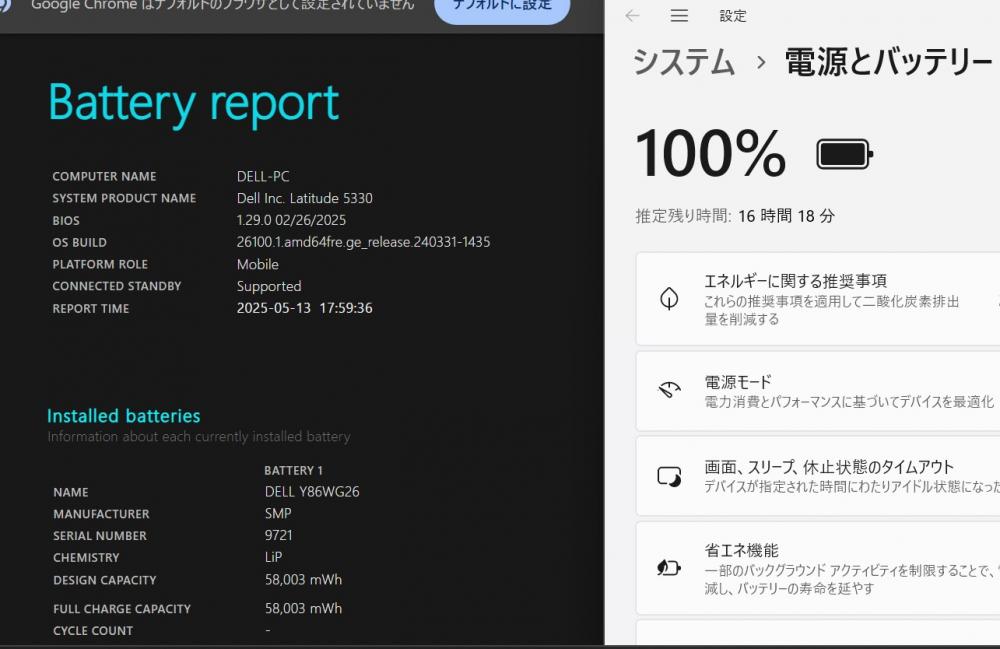Click the screen and sleep timeout icon
This screenshot has height=649, width=1000.
[669, 476]
